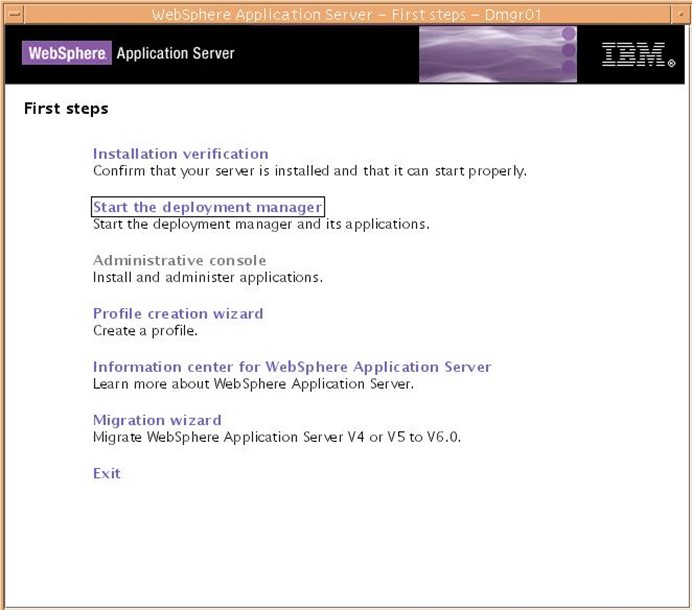Click the Application Server banner text
Image resolution: width=692 pixels, height=610 pixels.
tap(175, 53)
